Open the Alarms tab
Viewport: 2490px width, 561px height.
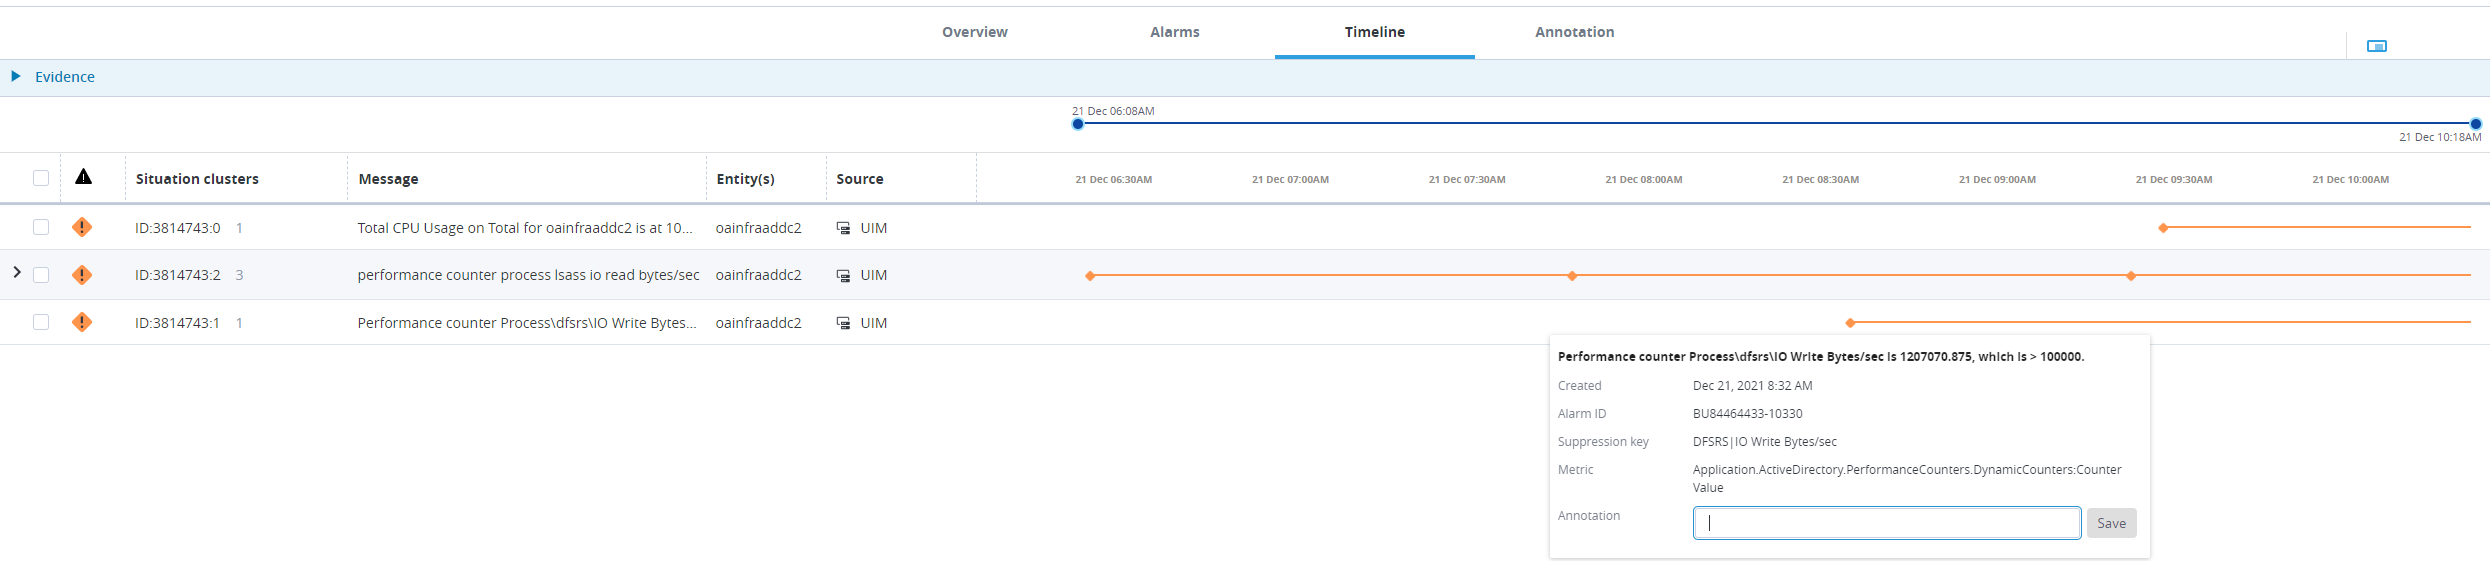click(1174, 32)
